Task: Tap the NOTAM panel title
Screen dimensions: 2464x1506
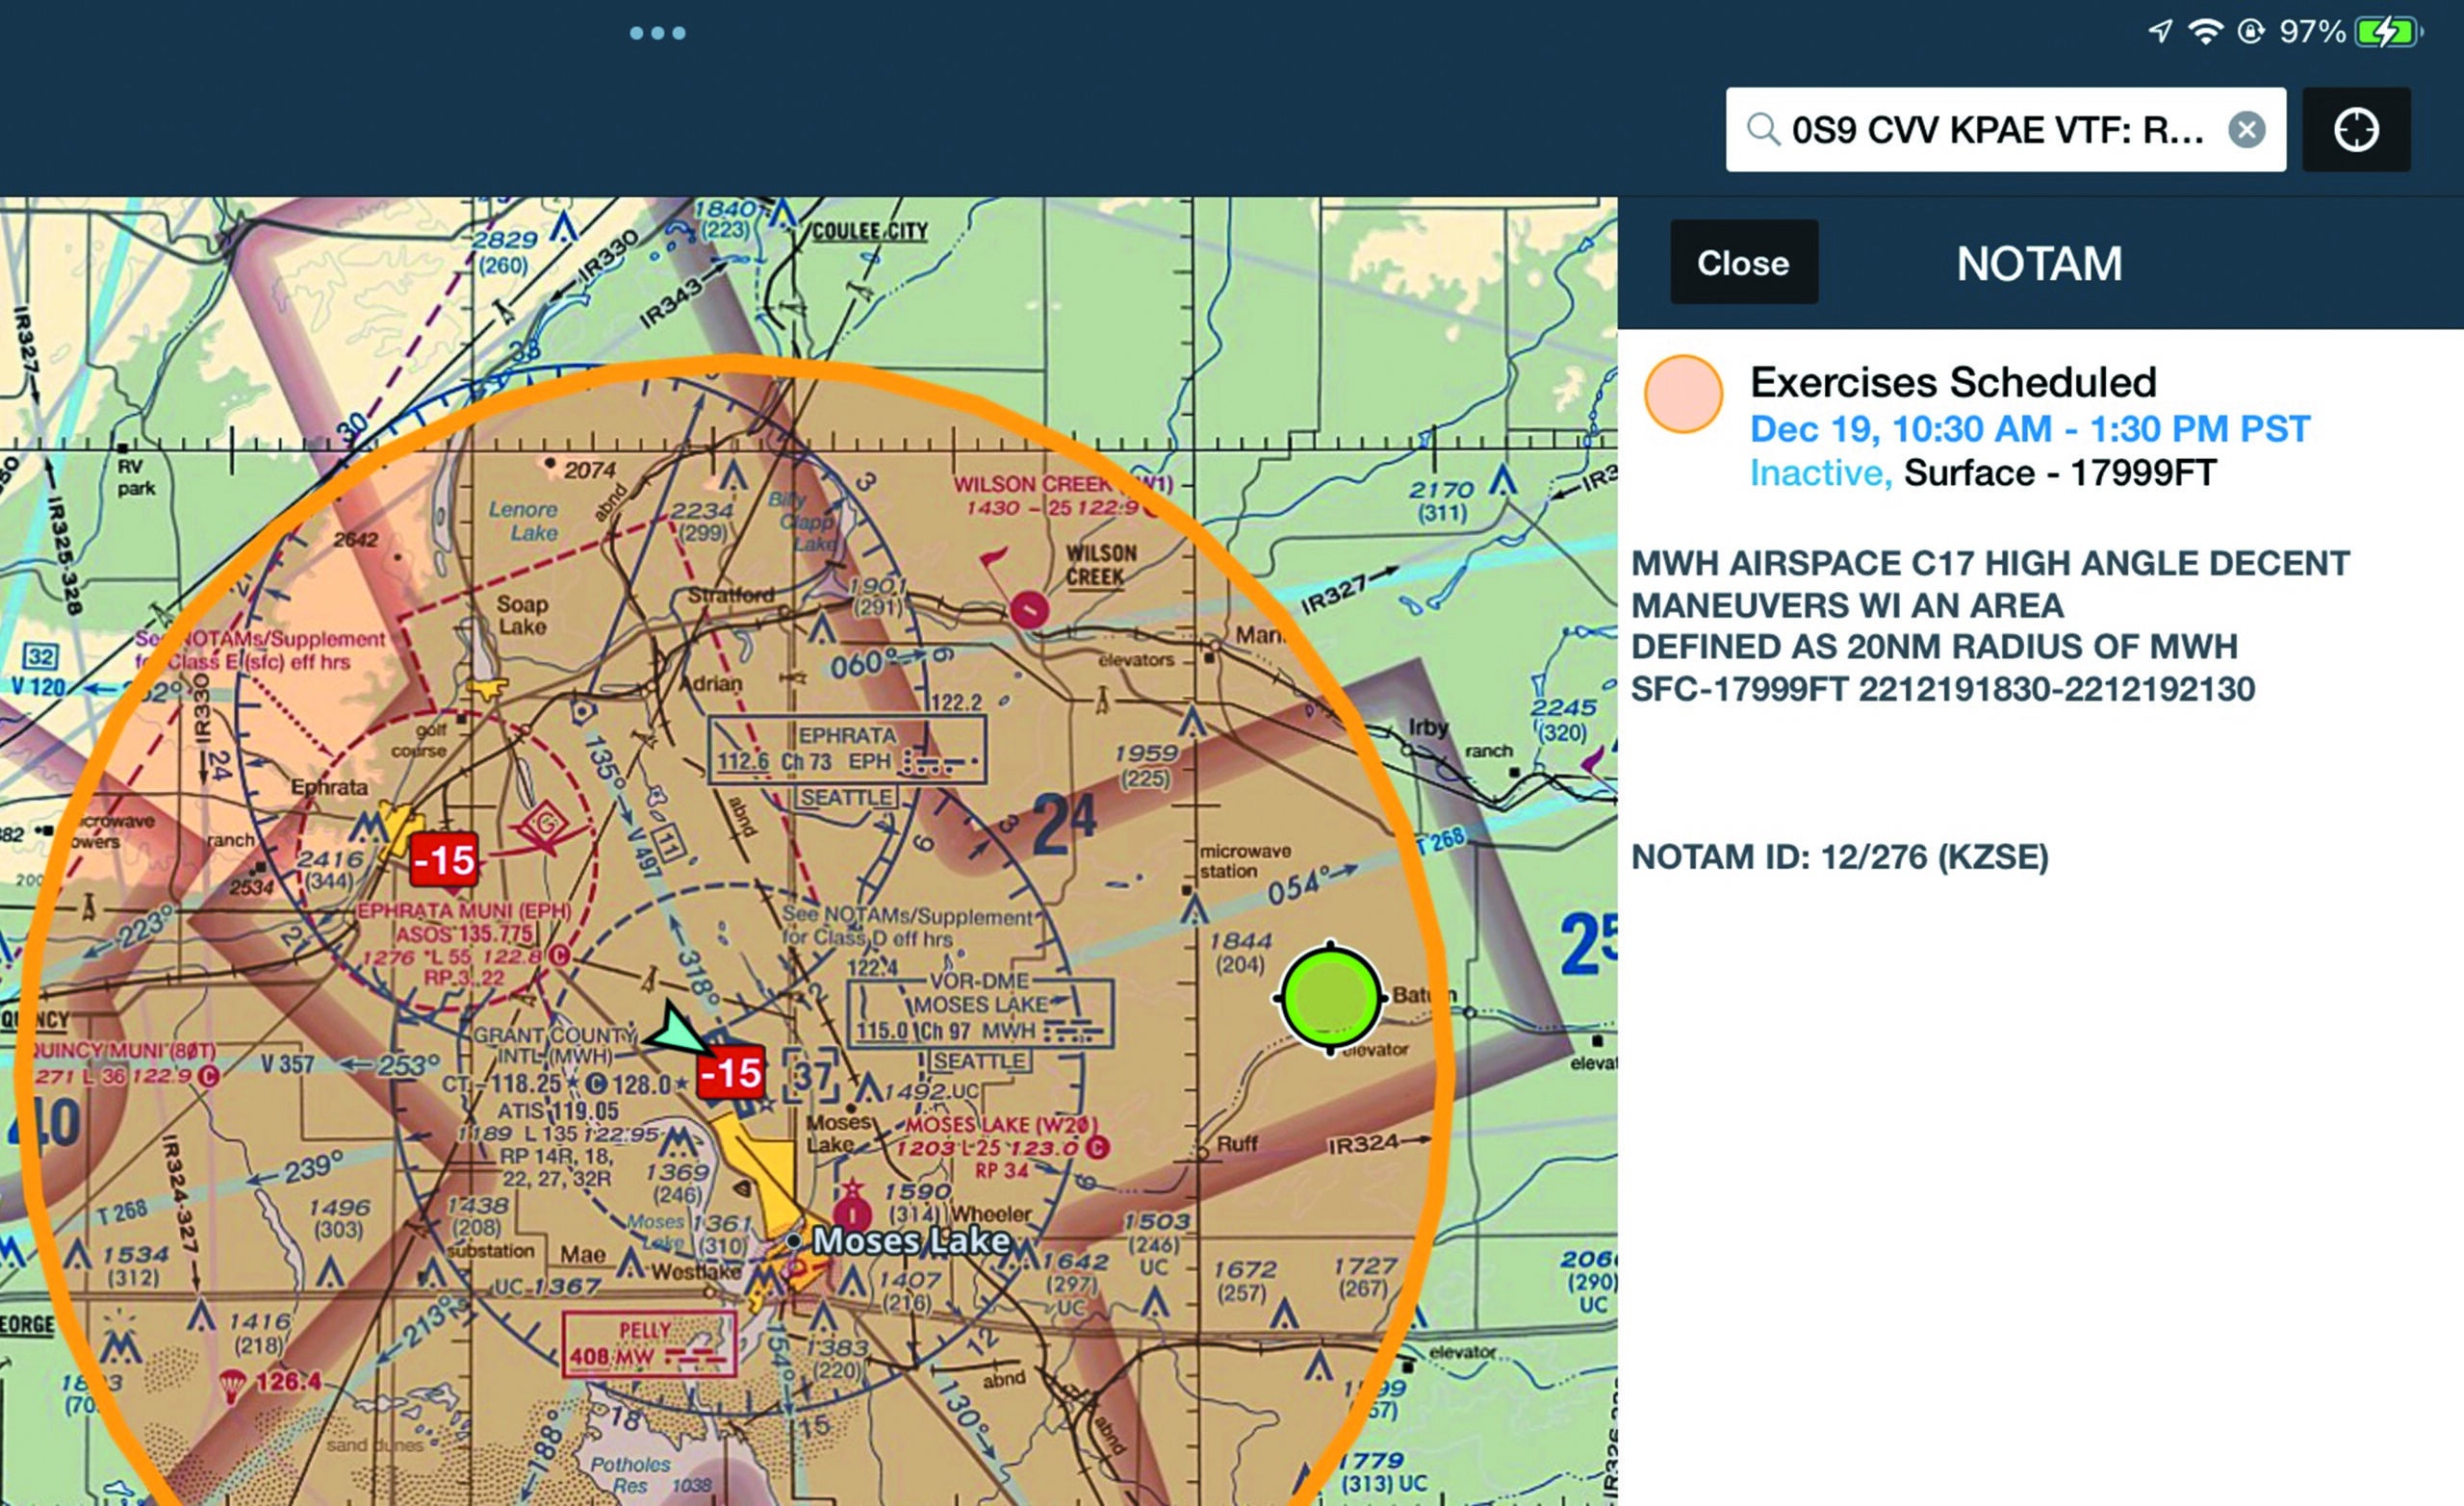Action: 2039,264
